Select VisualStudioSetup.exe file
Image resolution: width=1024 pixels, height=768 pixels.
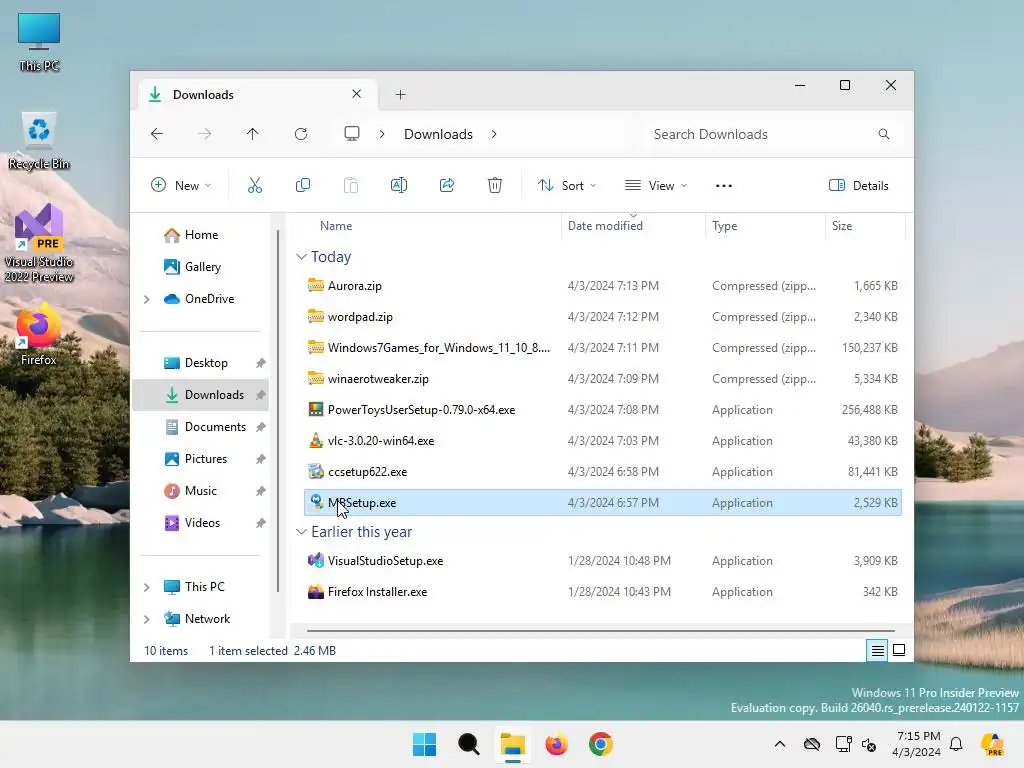point(603,561)
